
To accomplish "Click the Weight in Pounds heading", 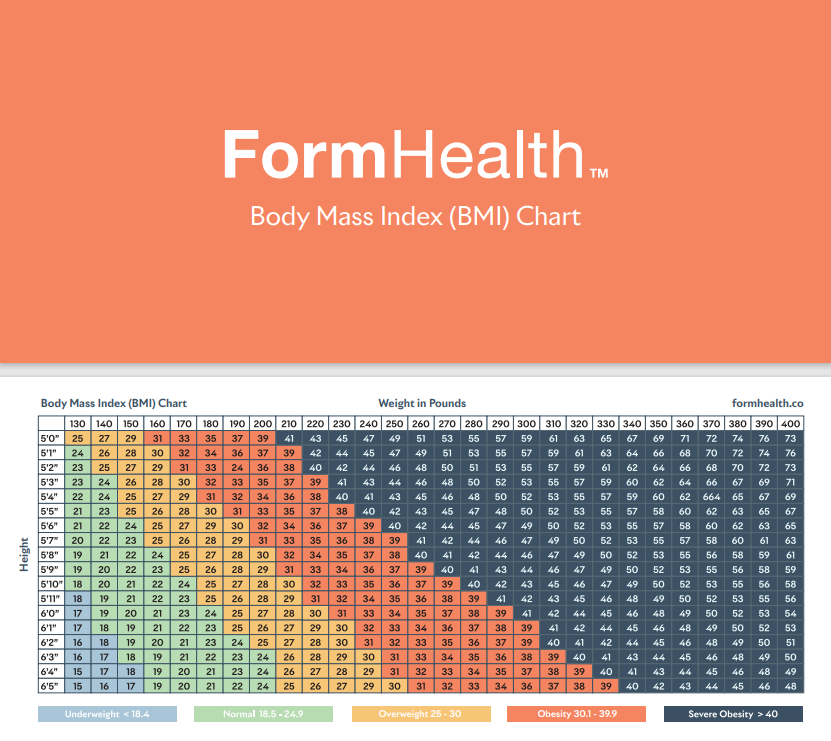I will click(422, 403).
